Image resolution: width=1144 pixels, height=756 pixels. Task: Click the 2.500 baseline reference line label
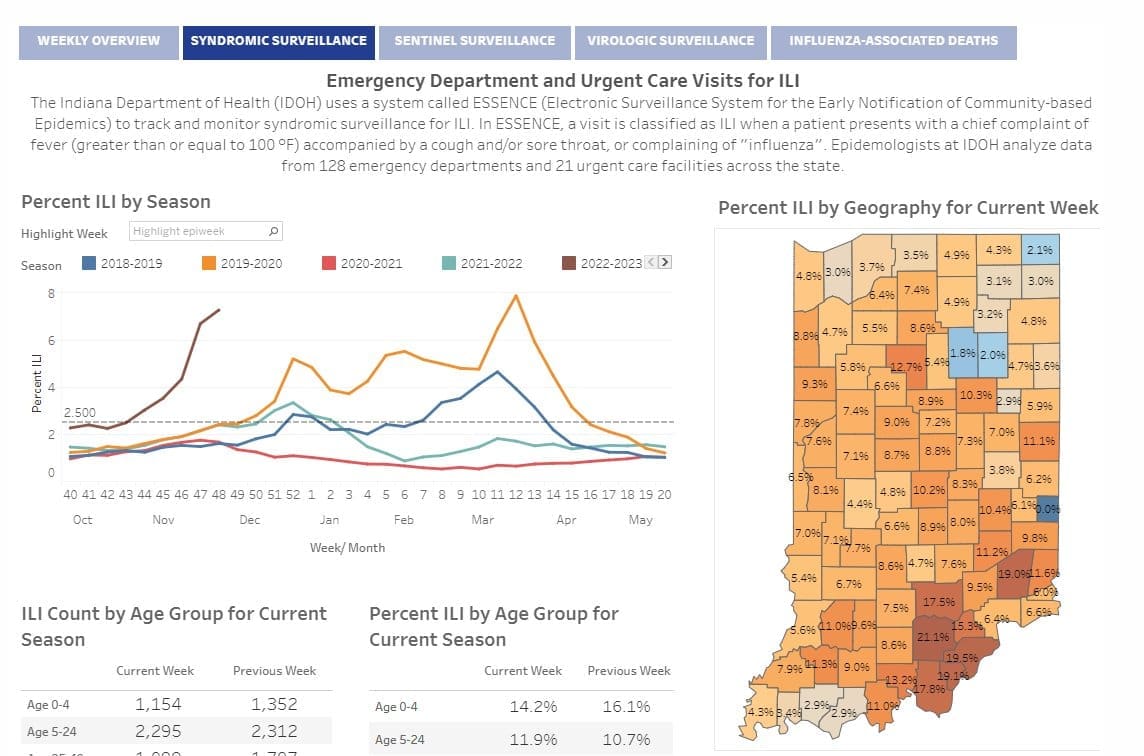(x=80, y=412)
